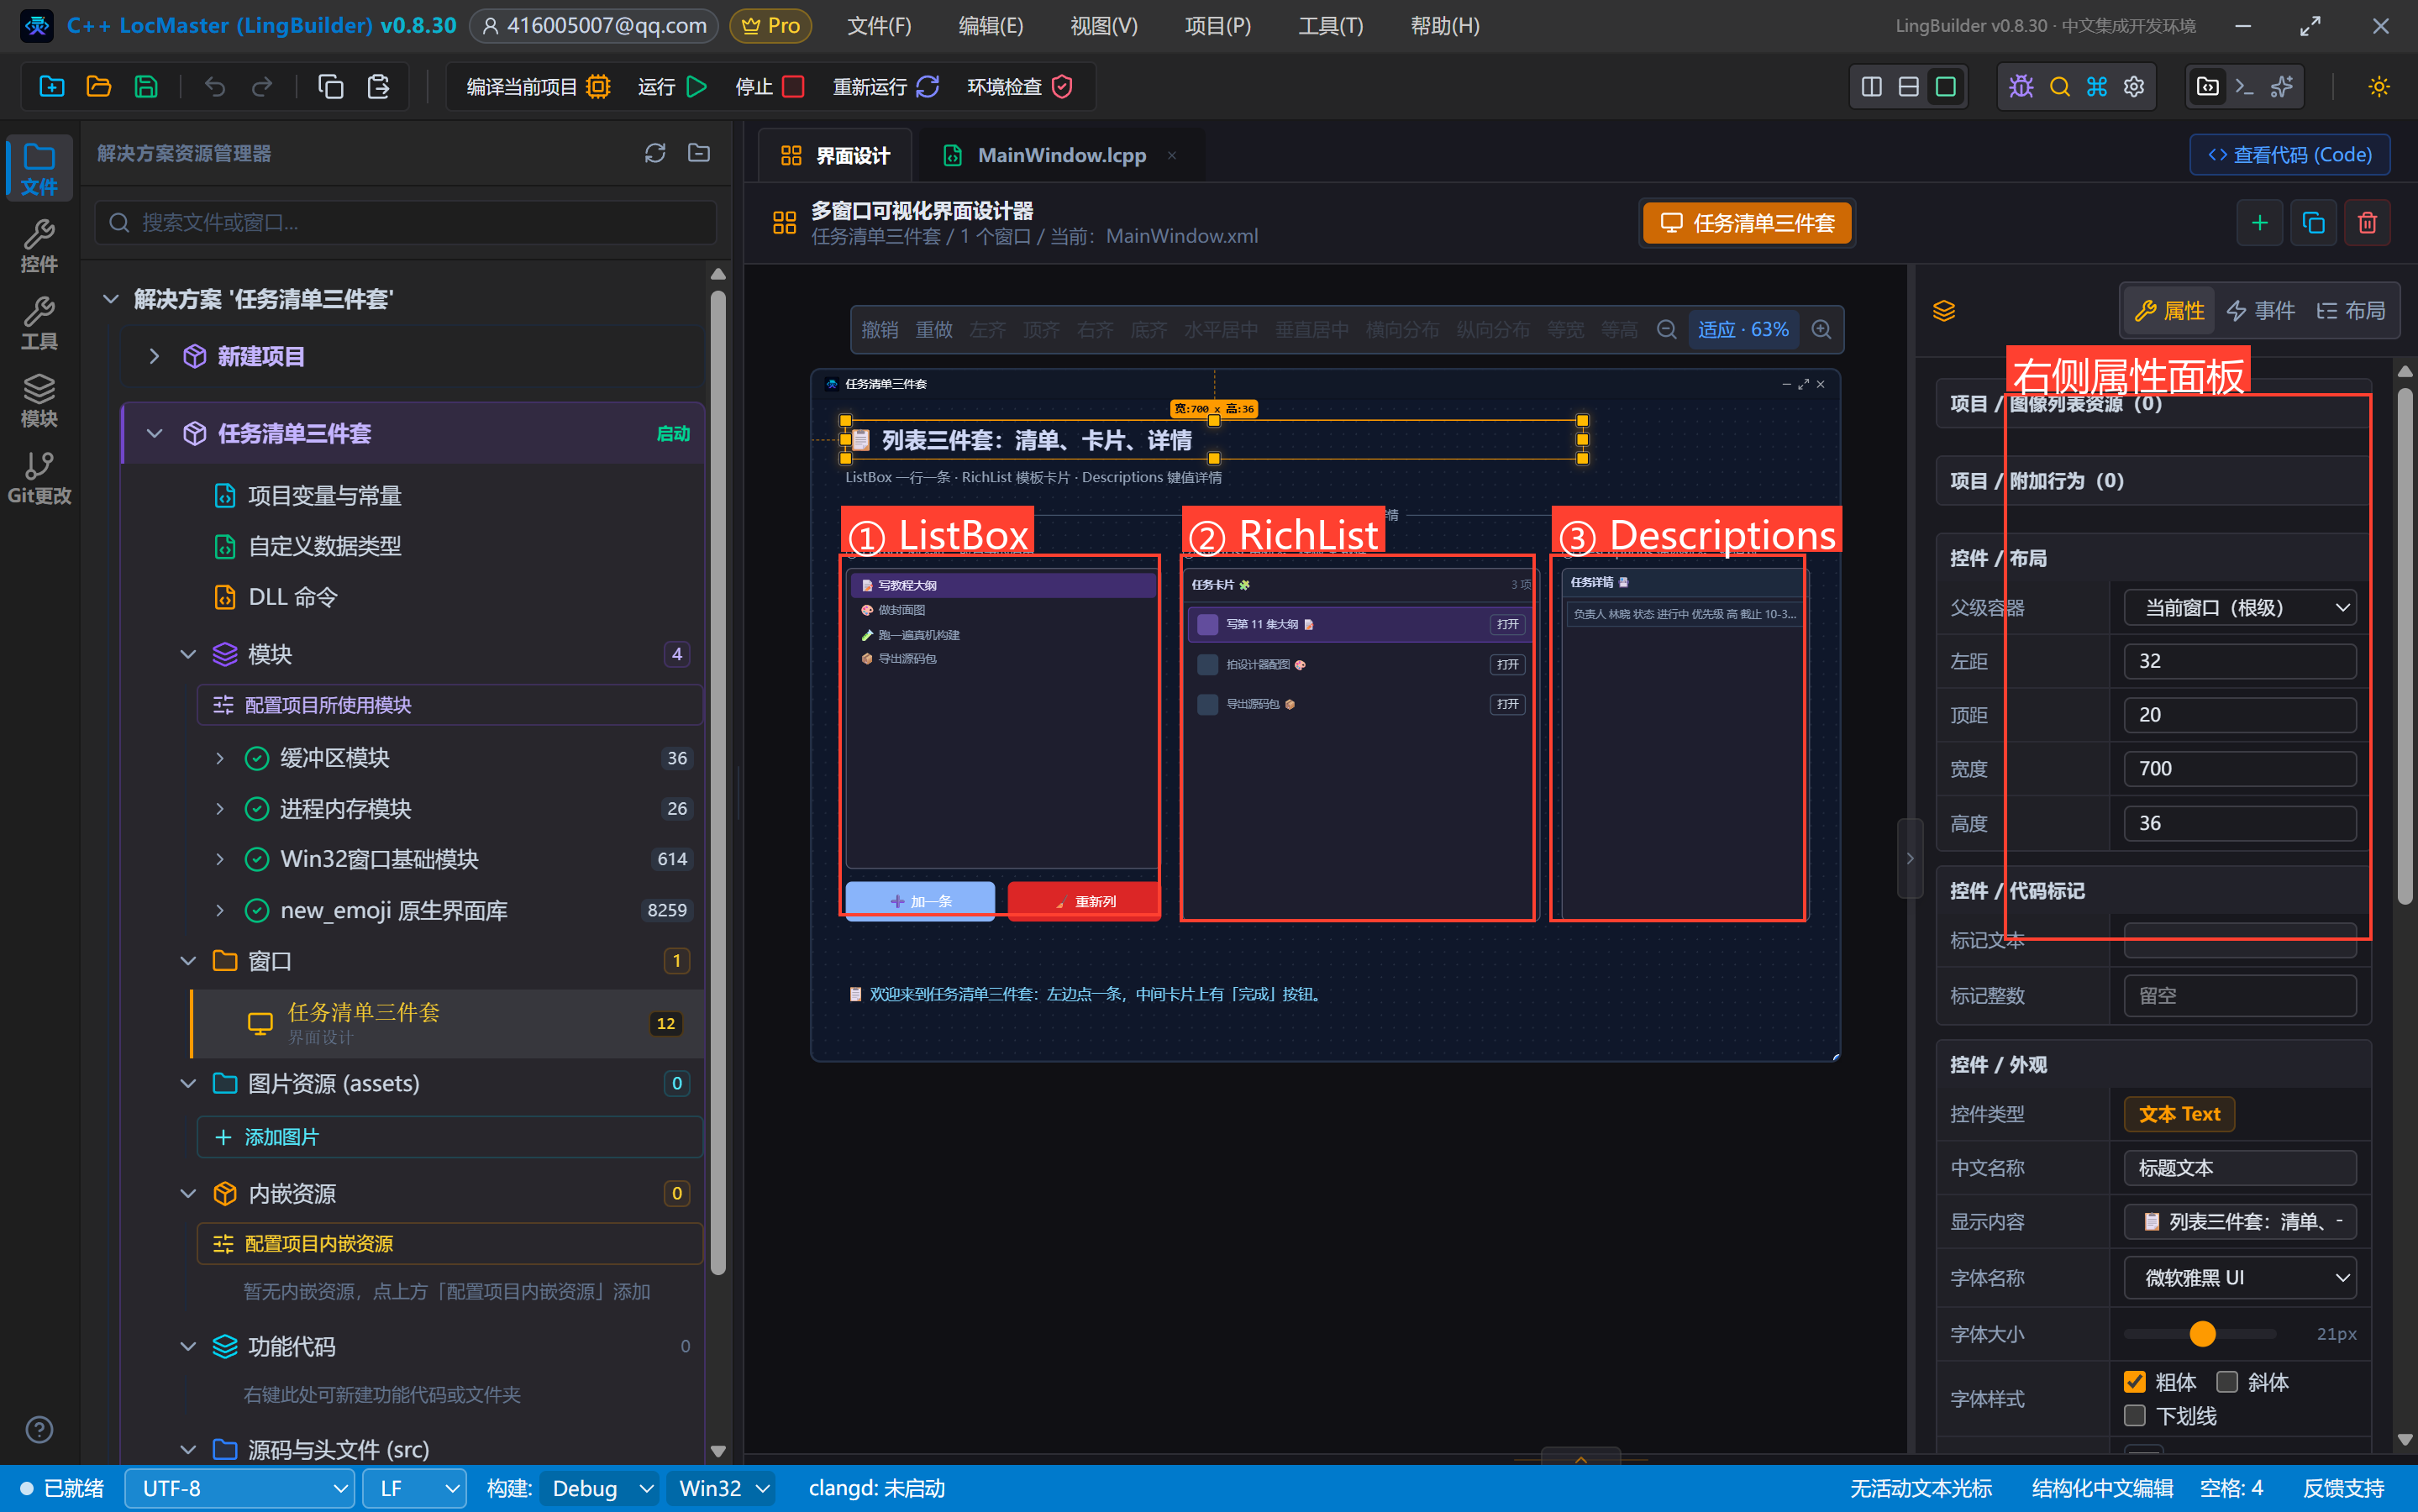Adjust the 字体大小 font size slider
Image resolution: width=2418 pixels, height=1512 pixels.
click(x=2199, y=1334)
